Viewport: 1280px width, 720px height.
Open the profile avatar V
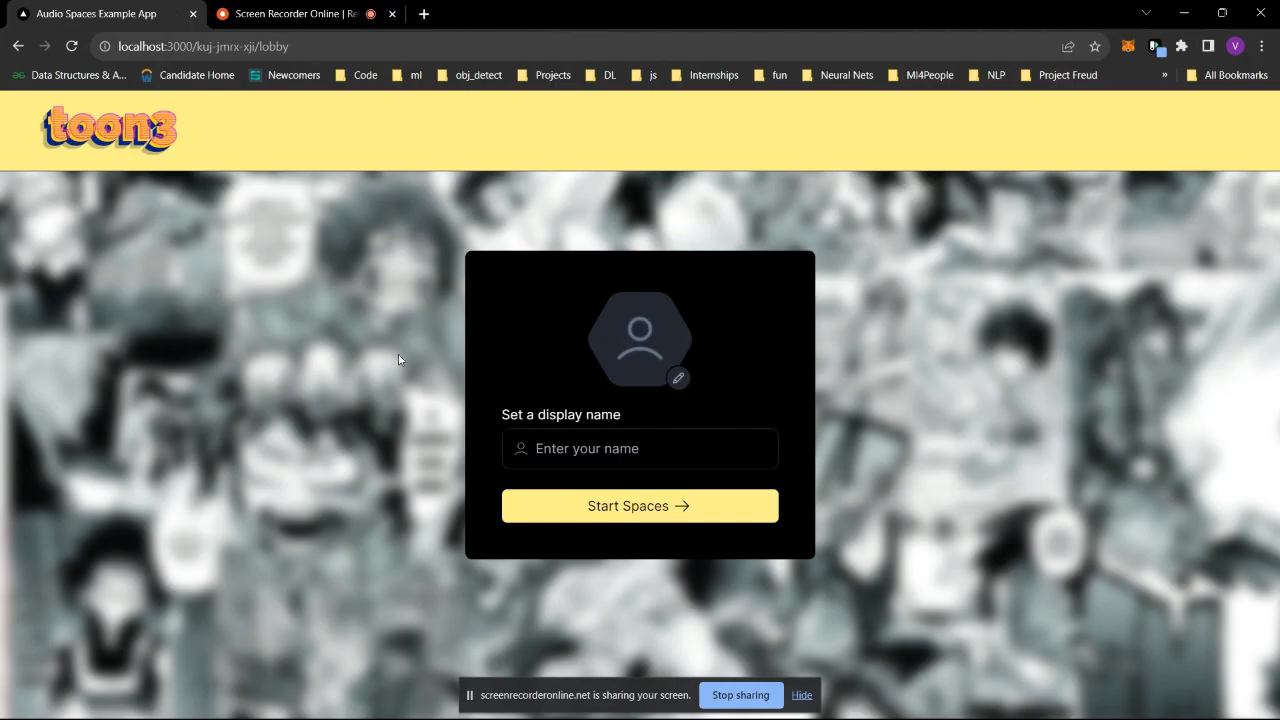pyautogui.click(x=1235, y=46)
